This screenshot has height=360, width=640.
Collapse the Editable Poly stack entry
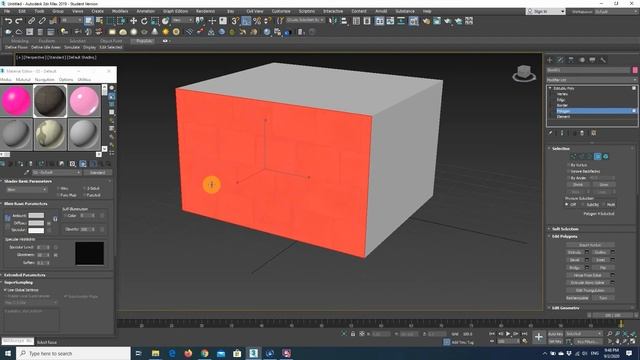[550, 88]
